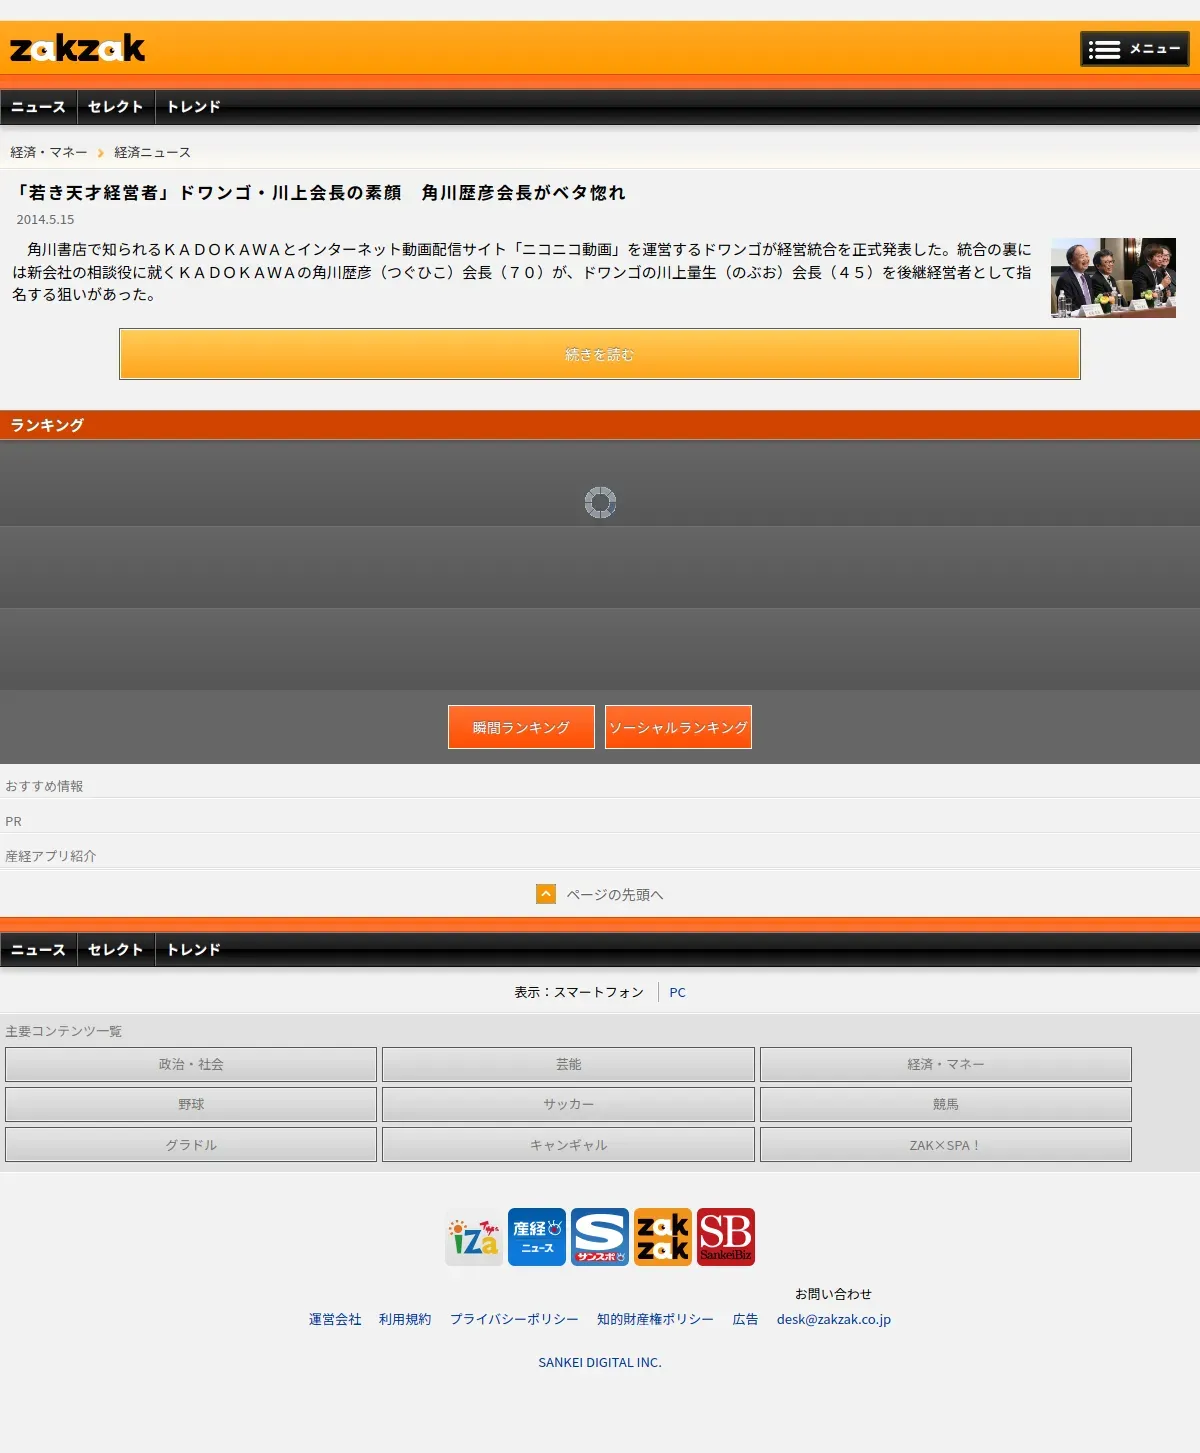
Task: Click the 続きを読む button
Action: [x=600, y=354]
